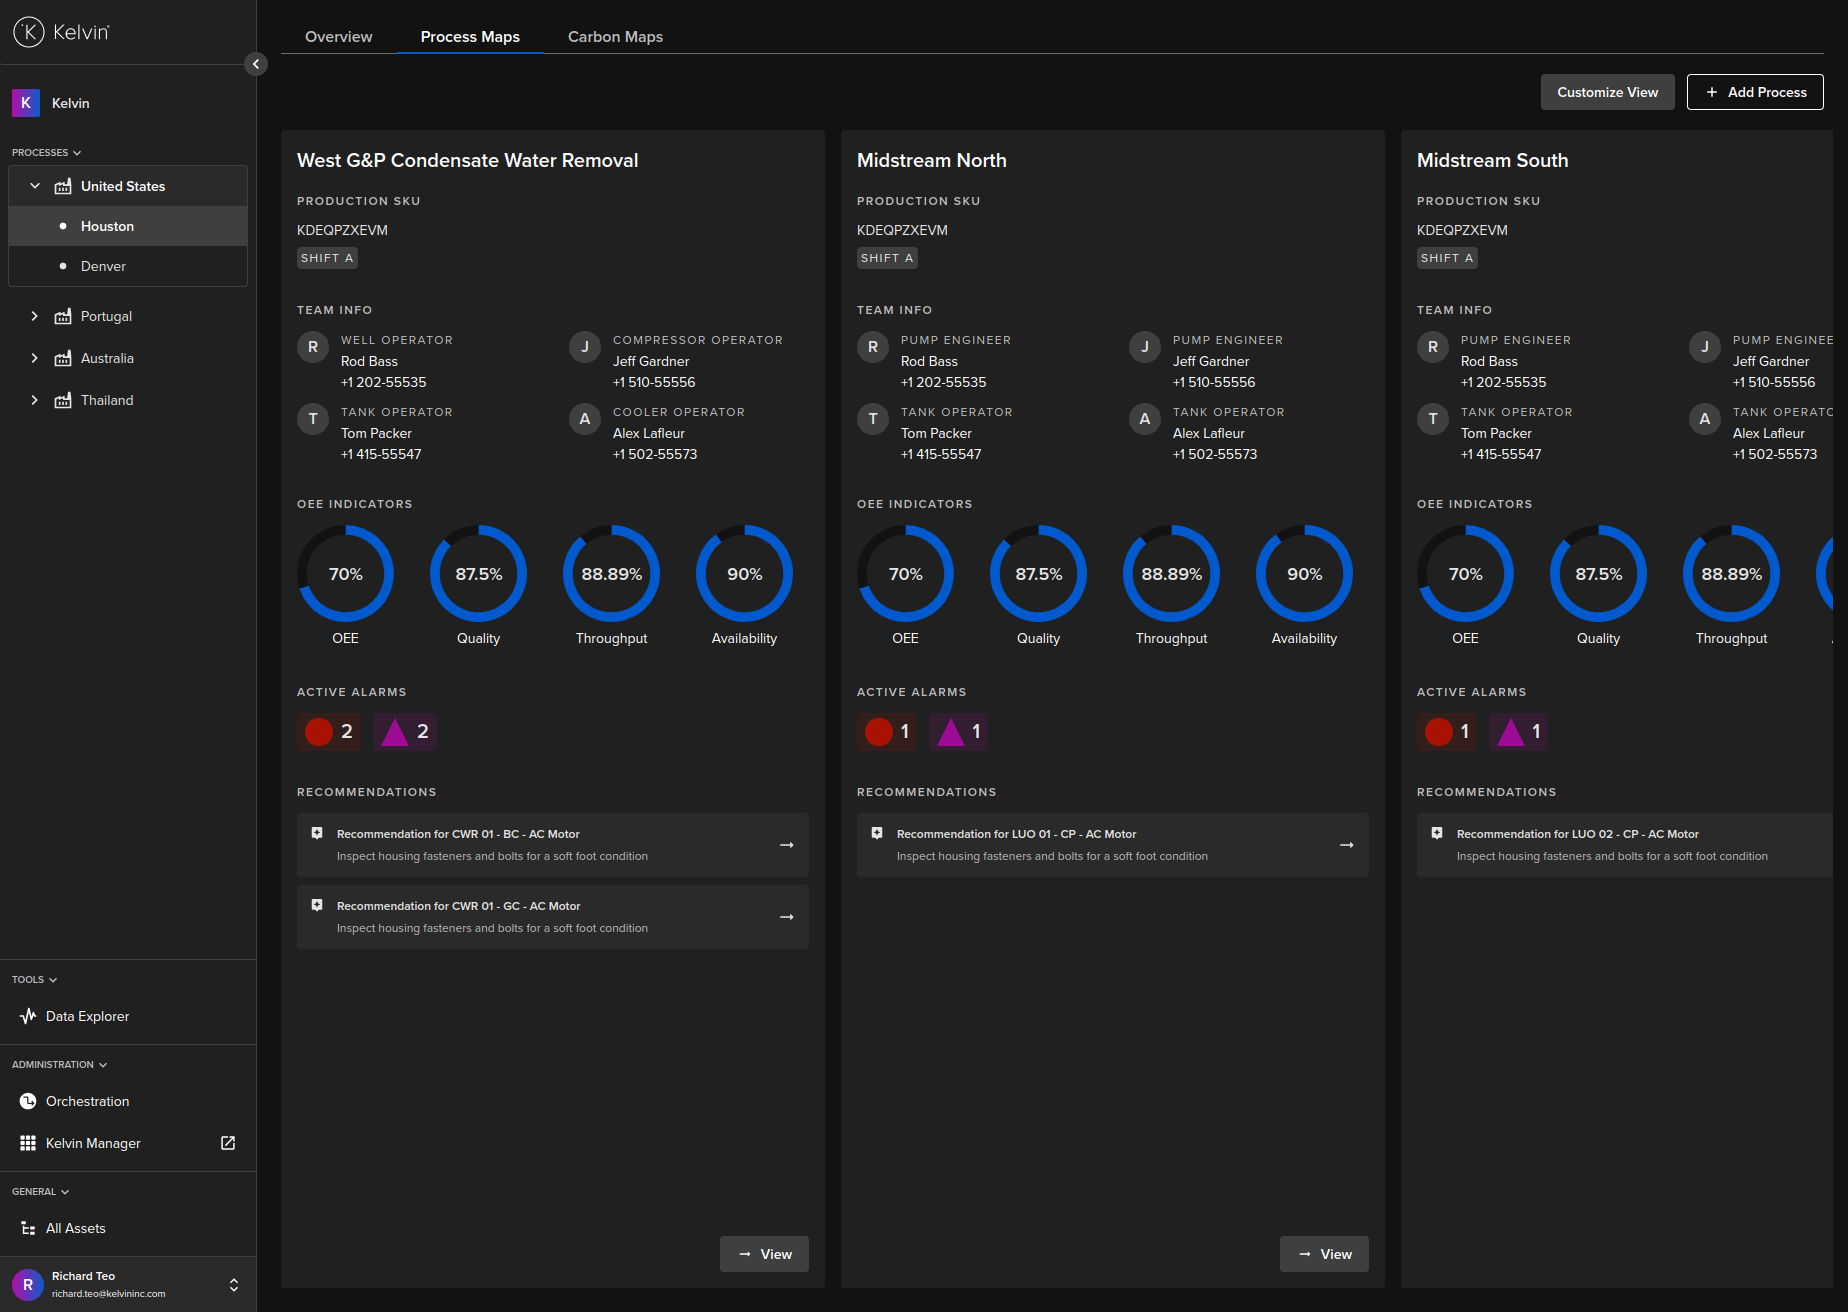Open the Overview tab
This screenshot has height=1312, width=1848.
pos(338,36)
